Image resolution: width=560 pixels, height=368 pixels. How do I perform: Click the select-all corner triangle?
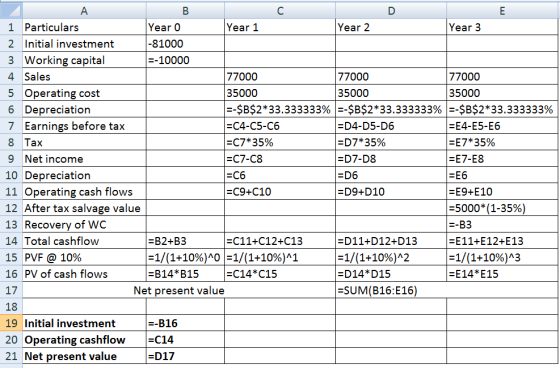(11, 11)
